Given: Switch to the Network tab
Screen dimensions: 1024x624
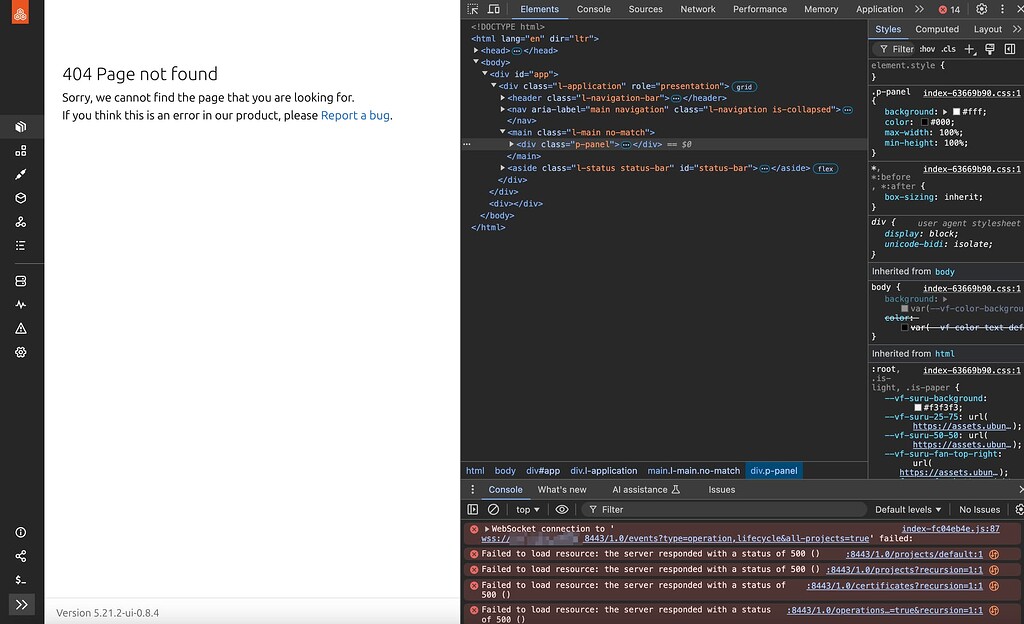Looking at the screenshot, I should click(697, 9).
